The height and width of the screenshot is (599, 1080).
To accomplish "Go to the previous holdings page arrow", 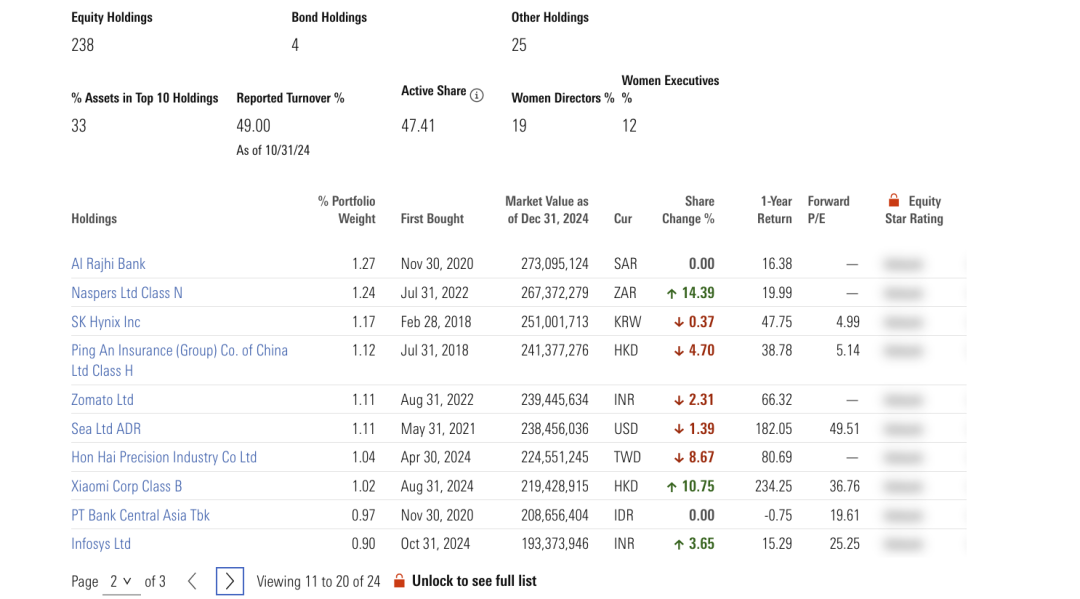I will [x=193, y=581].
